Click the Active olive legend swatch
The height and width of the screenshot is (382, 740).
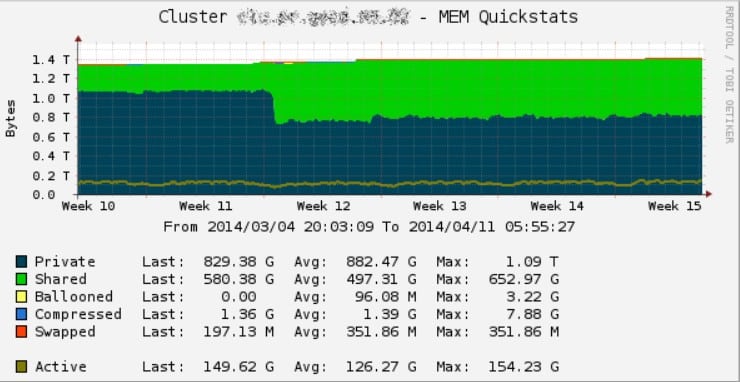21,366
